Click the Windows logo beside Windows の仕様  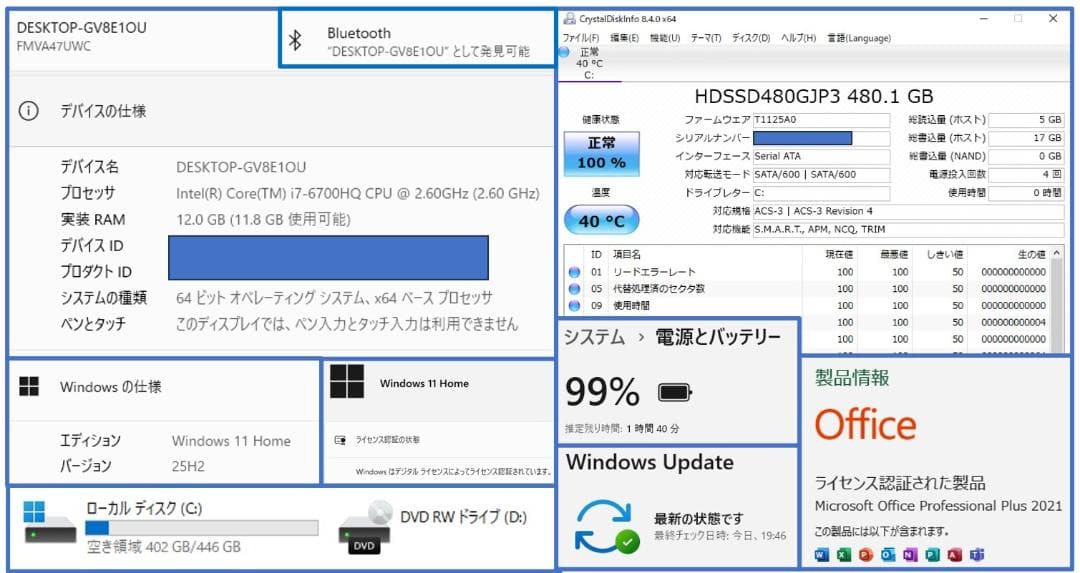pos(29,387)
